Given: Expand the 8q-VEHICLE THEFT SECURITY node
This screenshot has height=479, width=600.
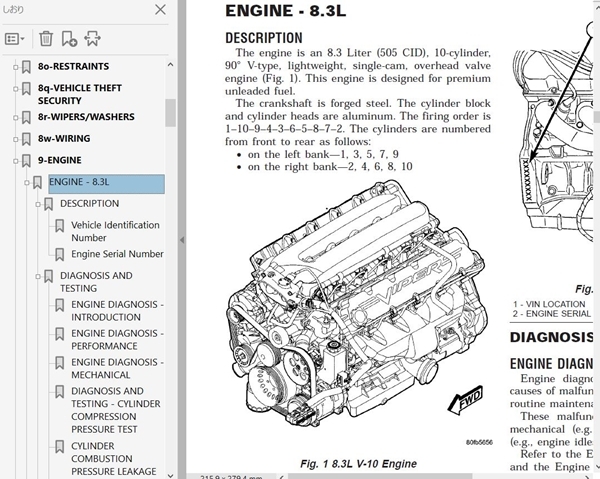Looking at the screenshot, I should click(x=16, y=89).
